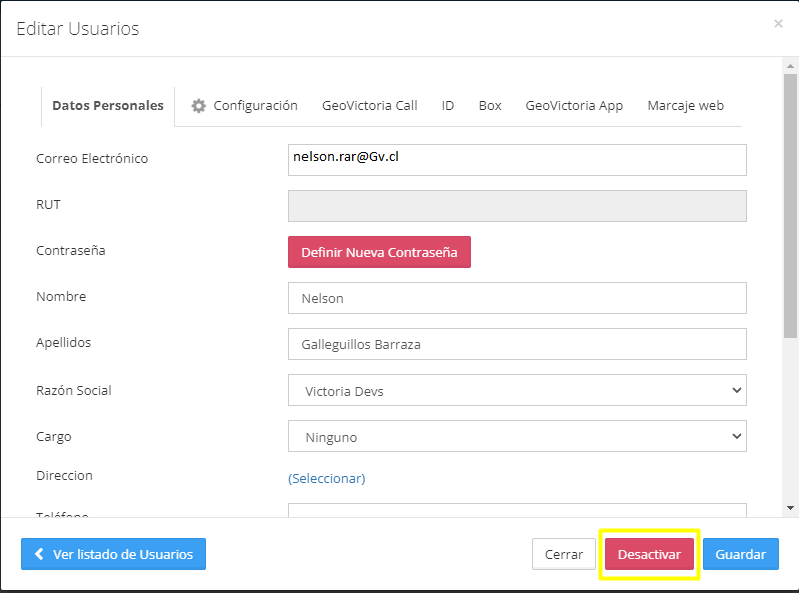Expand the Cargo dropdown
The height and width of the screenshot is (596, 809).
(x=517, y=437)
